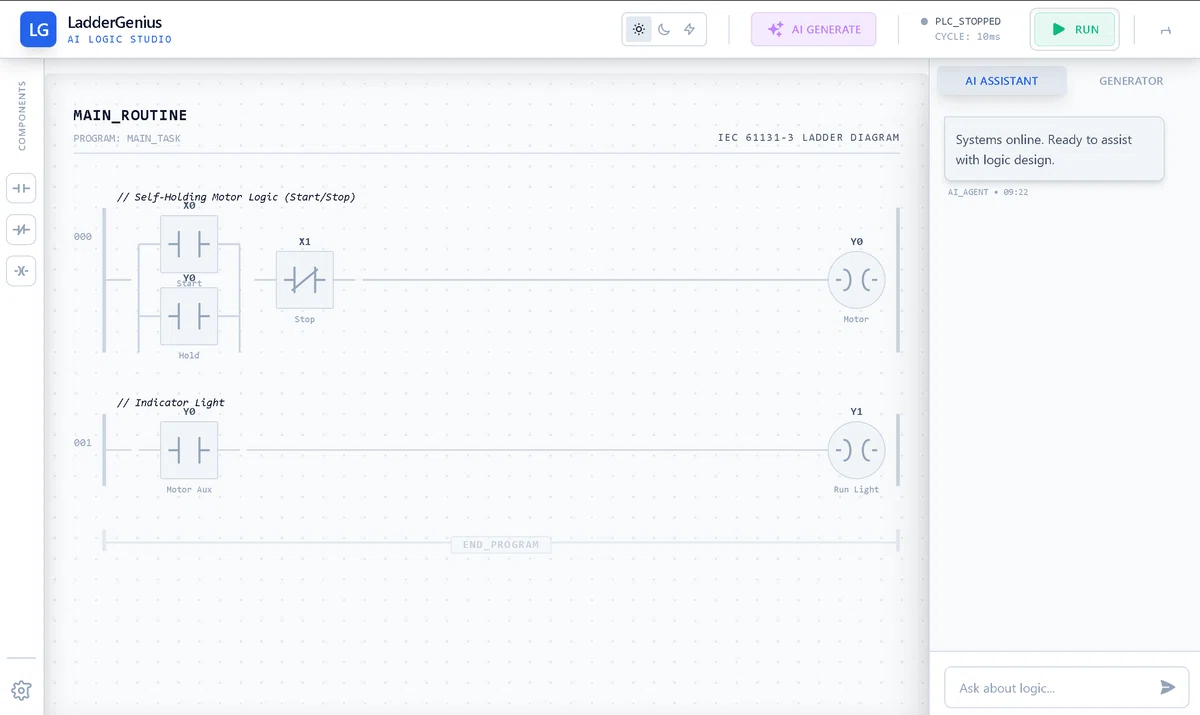Switch to light theme (sun icon)
The width and height of the screenshot is (1200, 715).
click(638, 29)
